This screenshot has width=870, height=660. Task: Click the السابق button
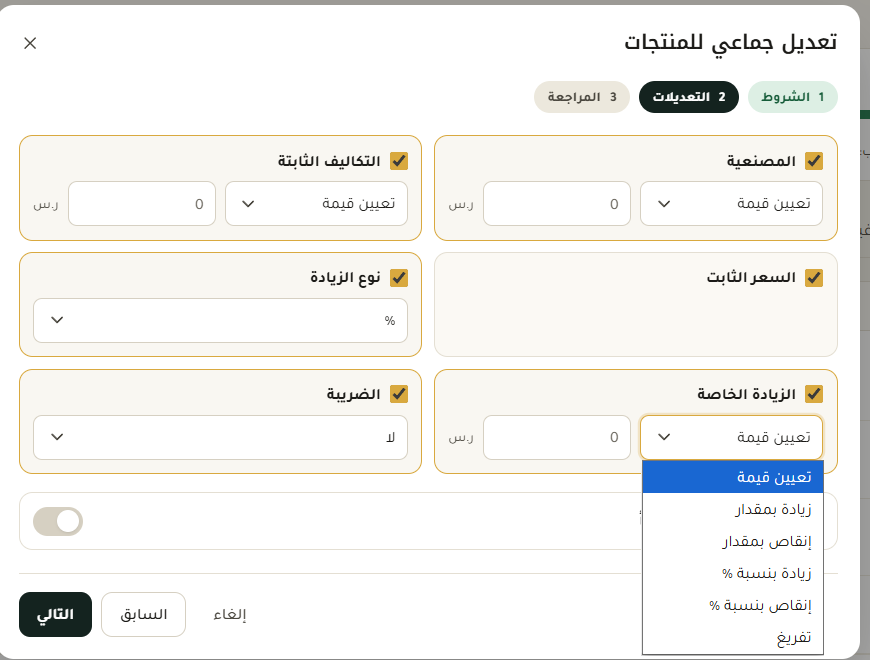[x=143, y=615]
